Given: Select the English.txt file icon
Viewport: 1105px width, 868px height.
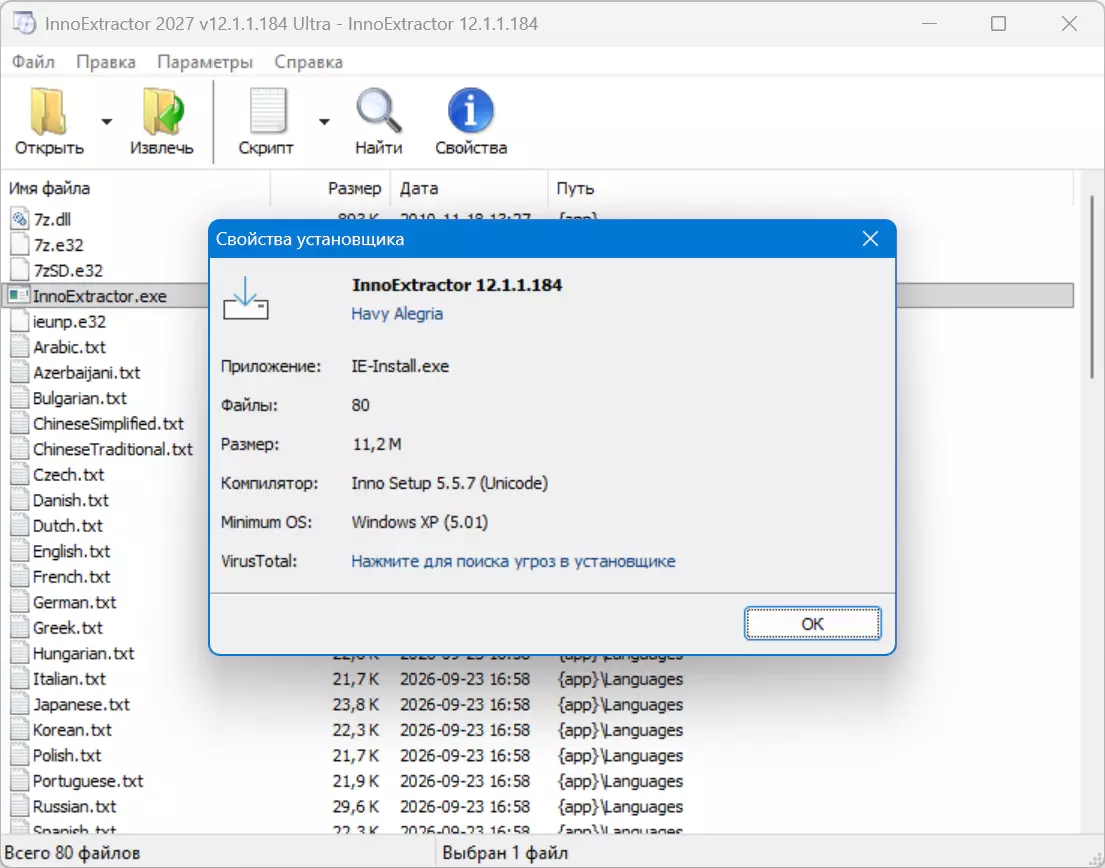Looking at the screenshot, I should click(19, 551).
